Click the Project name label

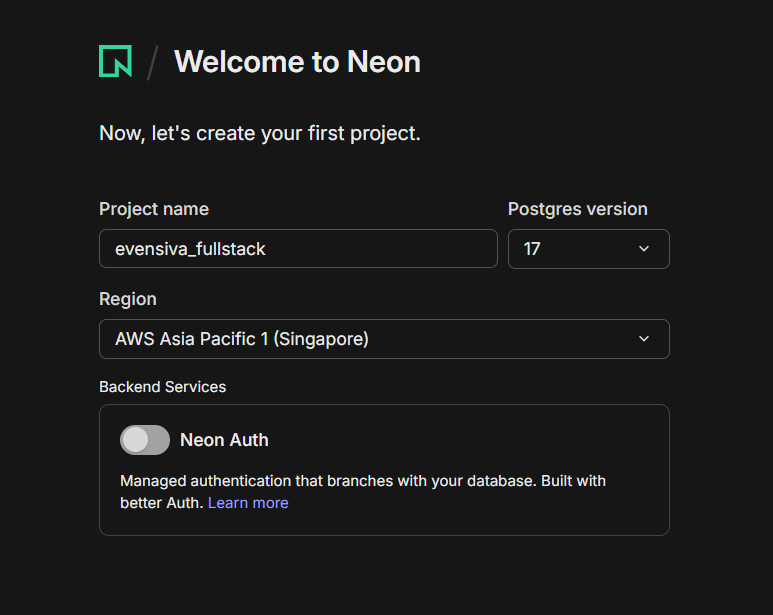[x=154, y=209]
